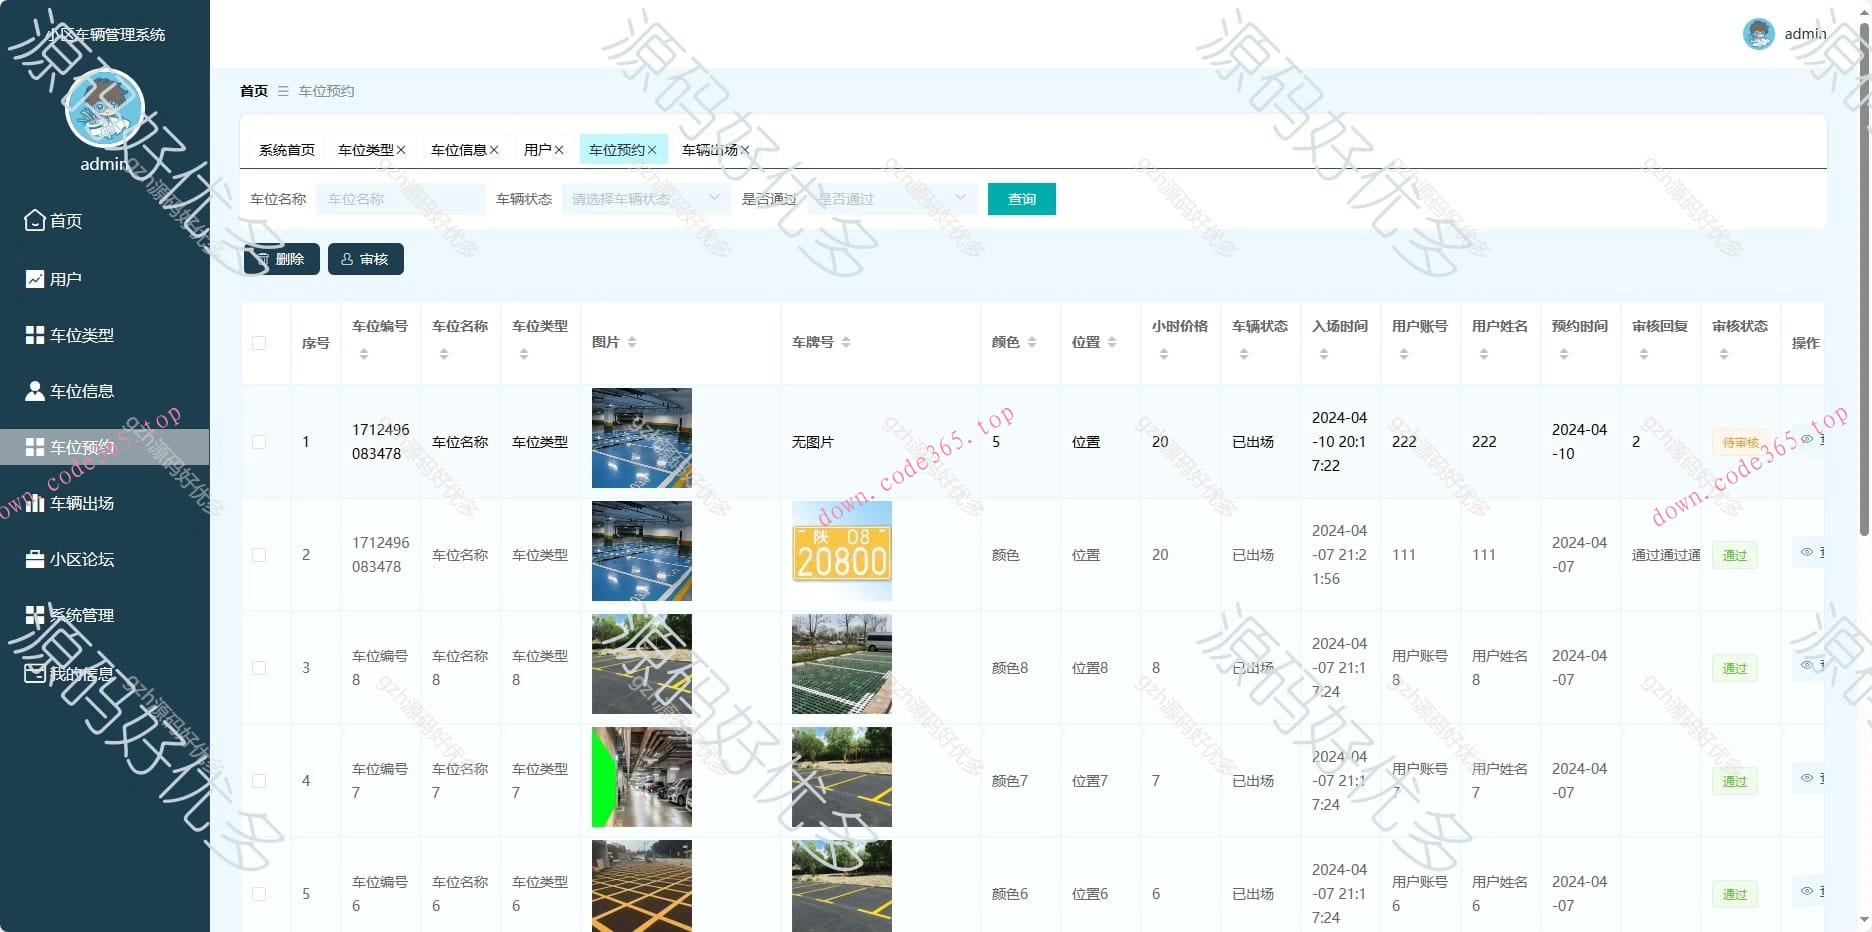1872x932 pixels.
Task: Click the 车位信息 person icon in sidebar
Action: [x=35, y=391]
